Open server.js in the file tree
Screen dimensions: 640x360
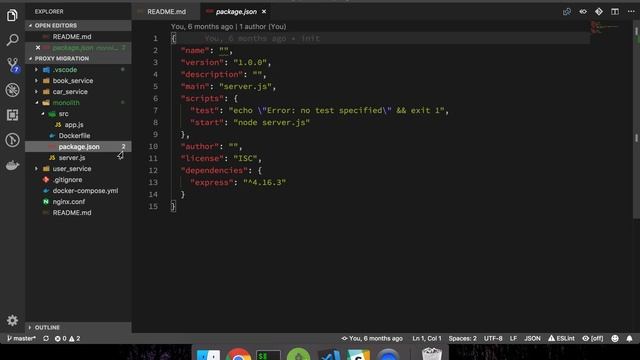[72, 158]
